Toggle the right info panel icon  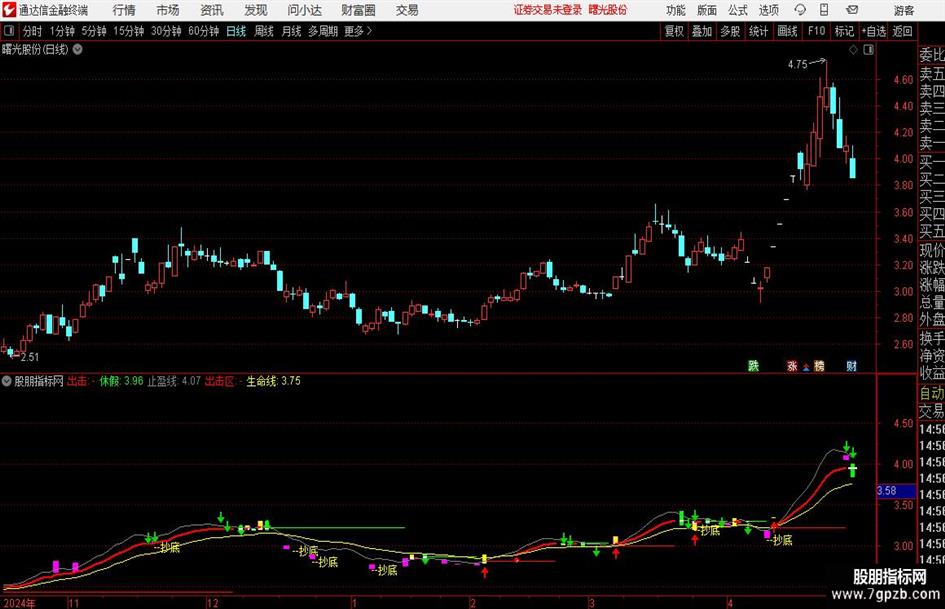click(x=868, y=50)
